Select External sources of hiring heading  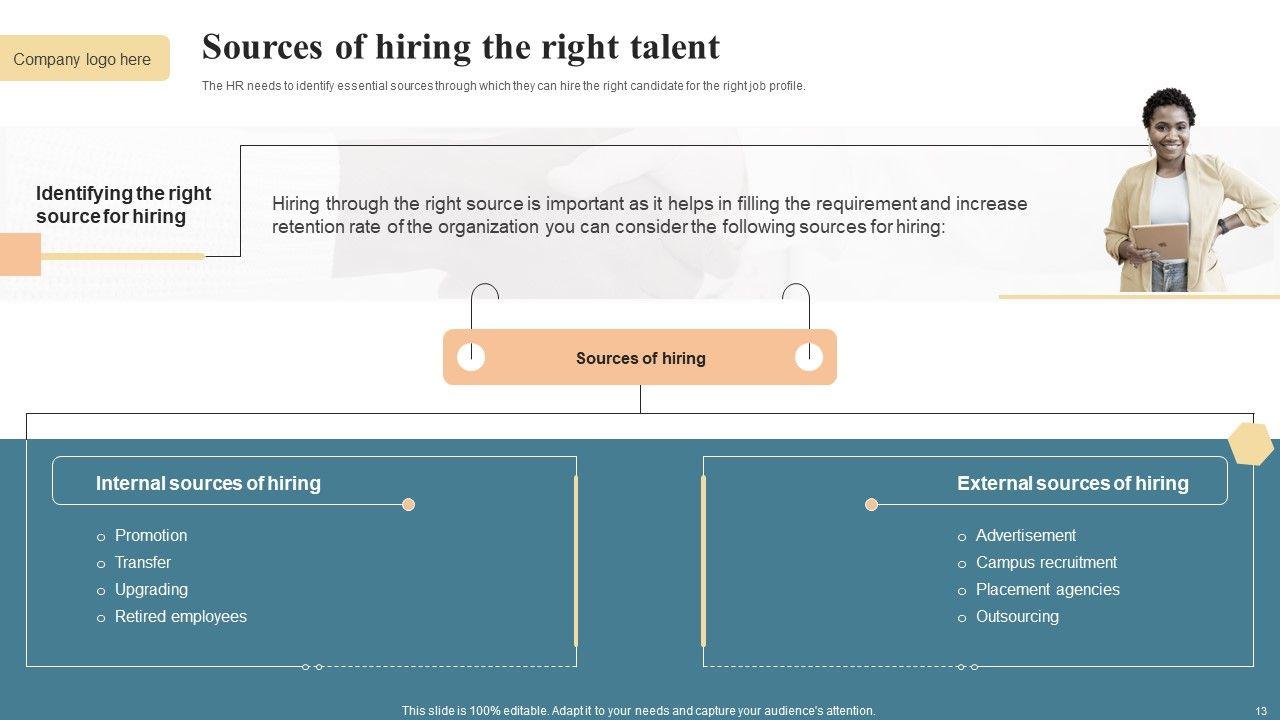(1072, 483)
